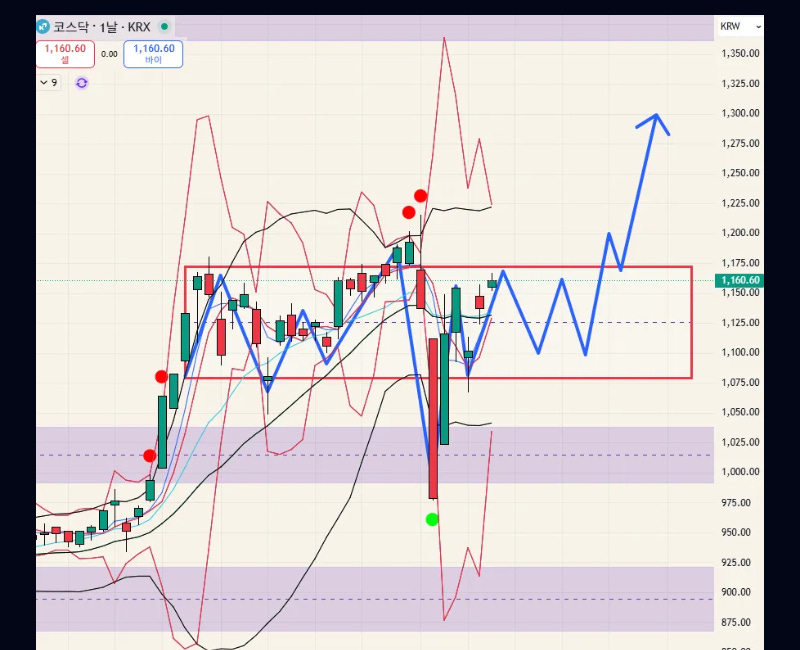Click the 0.00 spread value
800x650 pixels.
(x=109, y=54)
